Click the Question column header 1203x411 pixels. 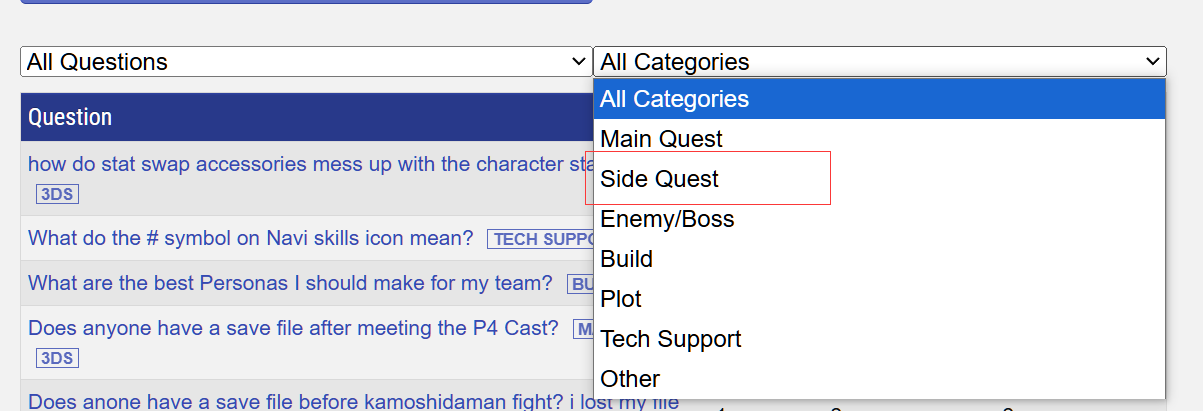pyautogui.click(x=70, y=117)
